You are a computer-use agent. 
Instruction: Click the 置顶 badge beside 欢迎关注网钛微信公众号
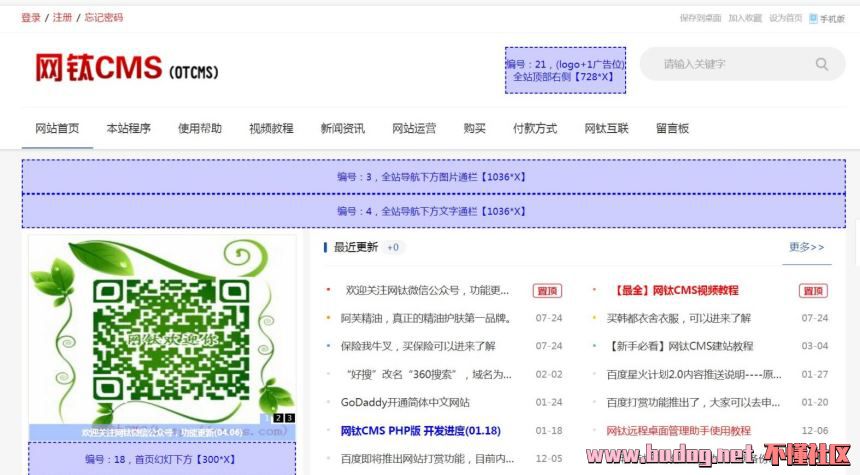click(547, 291)
